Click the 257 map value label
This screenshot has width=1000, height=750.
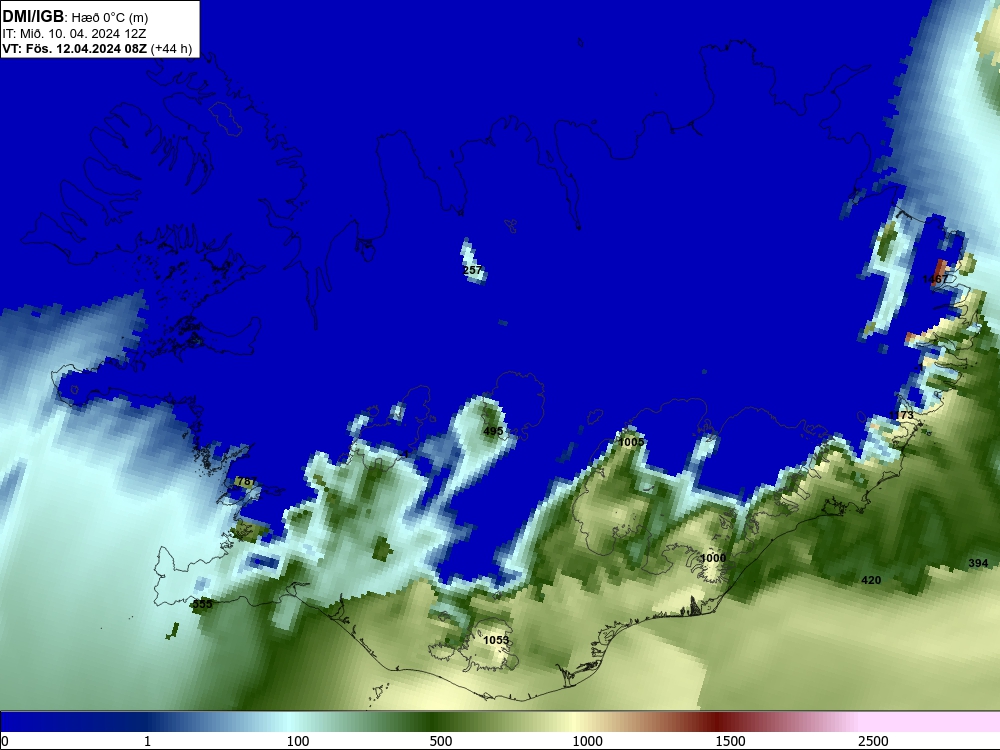coord(473,270)
